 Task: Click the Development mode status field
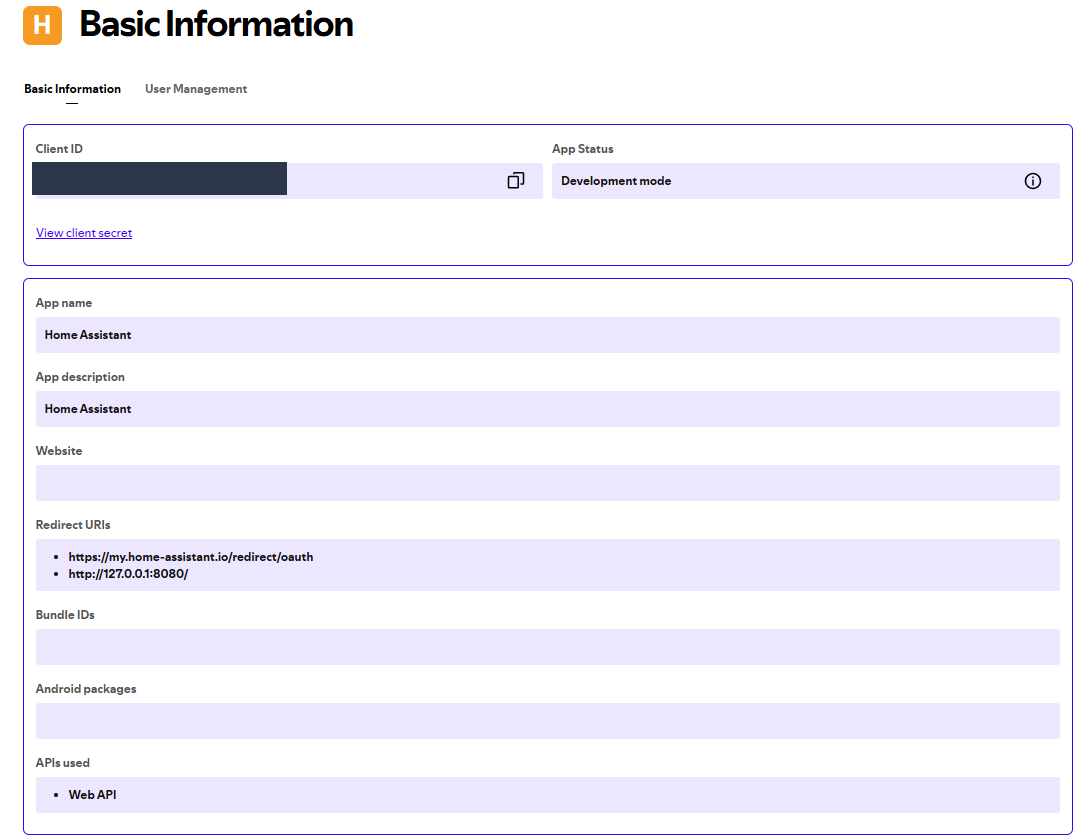(780, 181)
